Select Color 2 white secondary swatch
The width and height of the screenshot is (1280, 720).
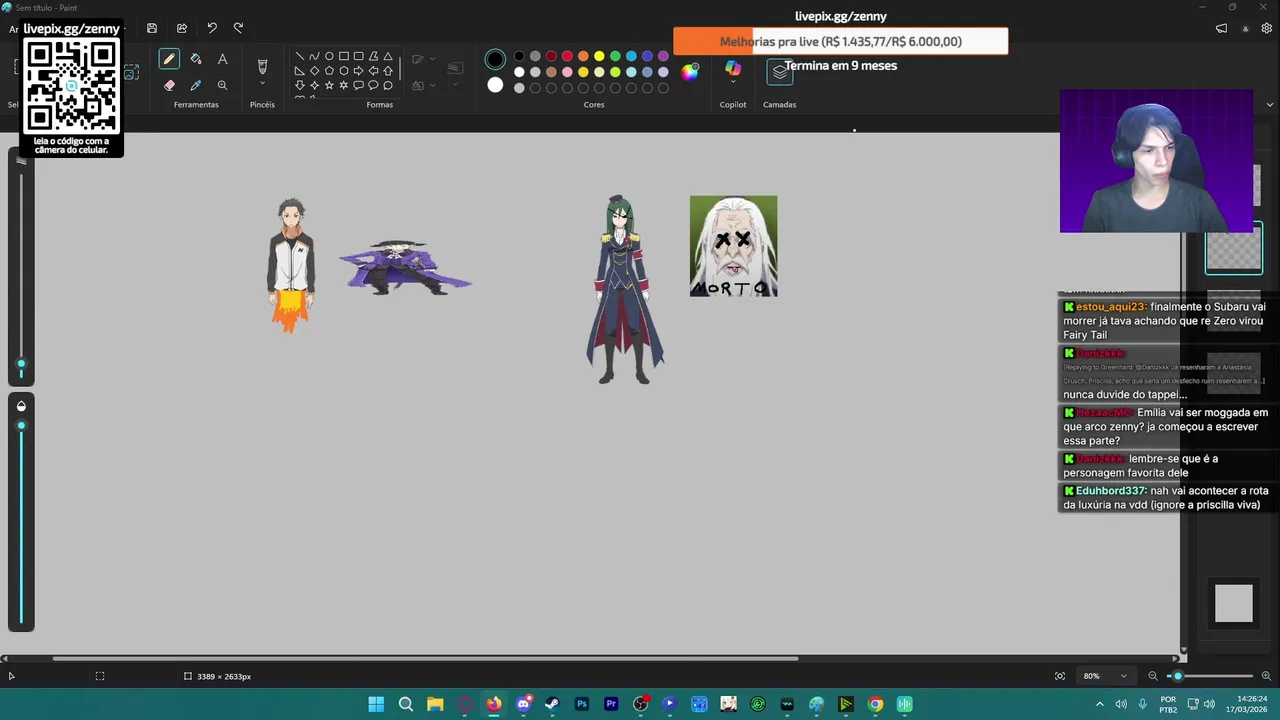(495, 85)
